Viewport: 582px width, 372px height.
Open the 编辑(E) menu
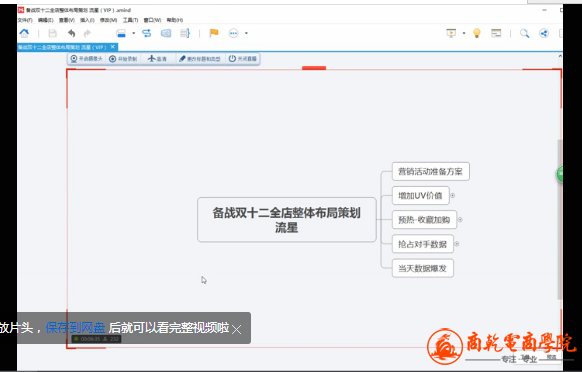[x=46, y=20]
